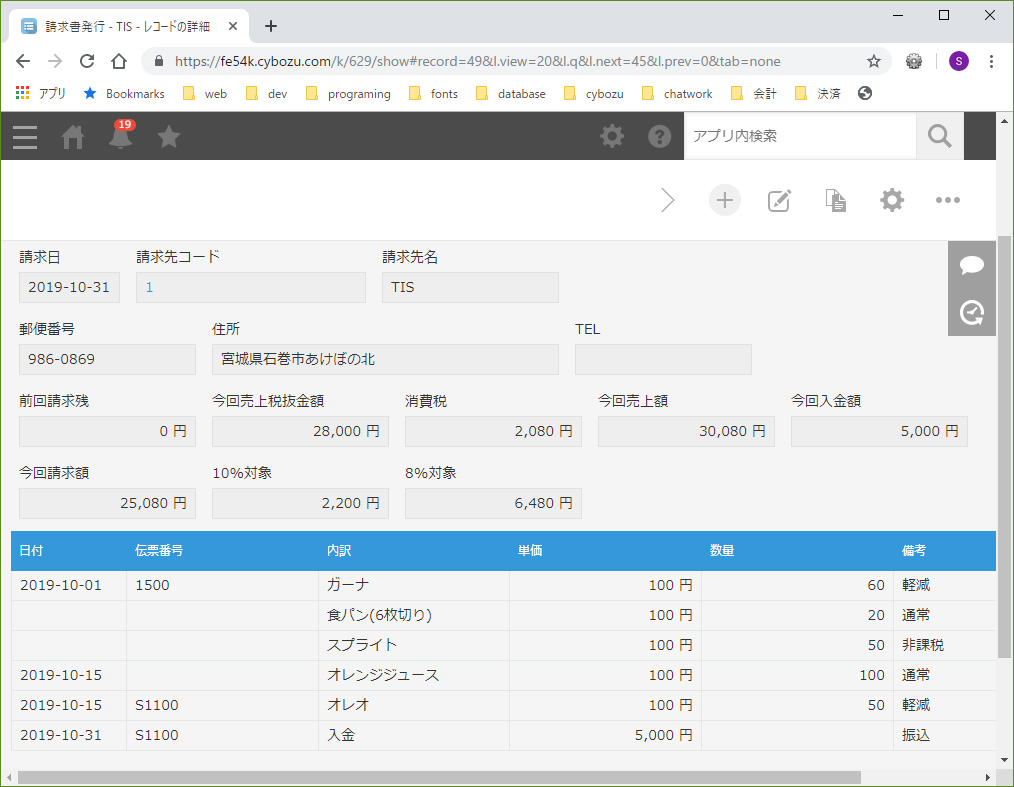Open record change history icon
1014x787 pixels.
(x=972, y=312)
